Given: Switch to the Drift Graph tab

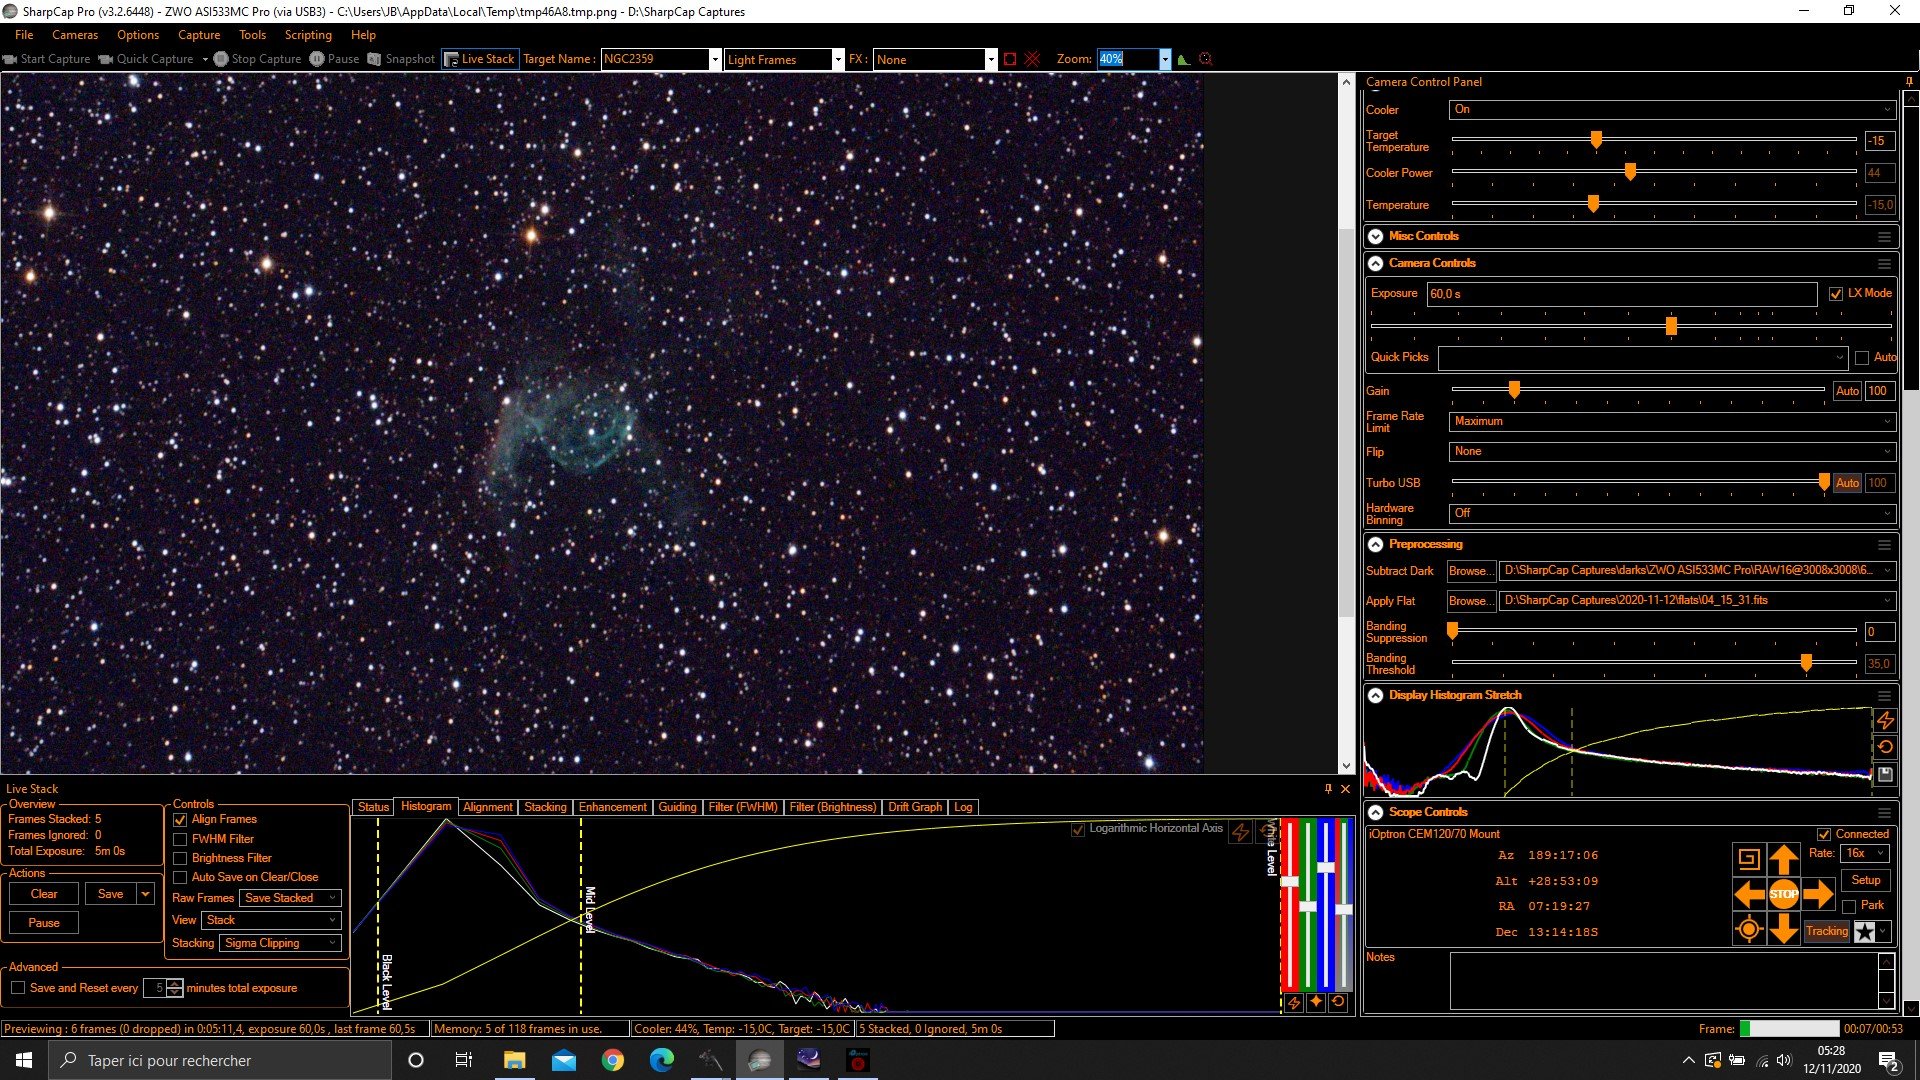Looking at the screenshot, I should click(915, 807).
